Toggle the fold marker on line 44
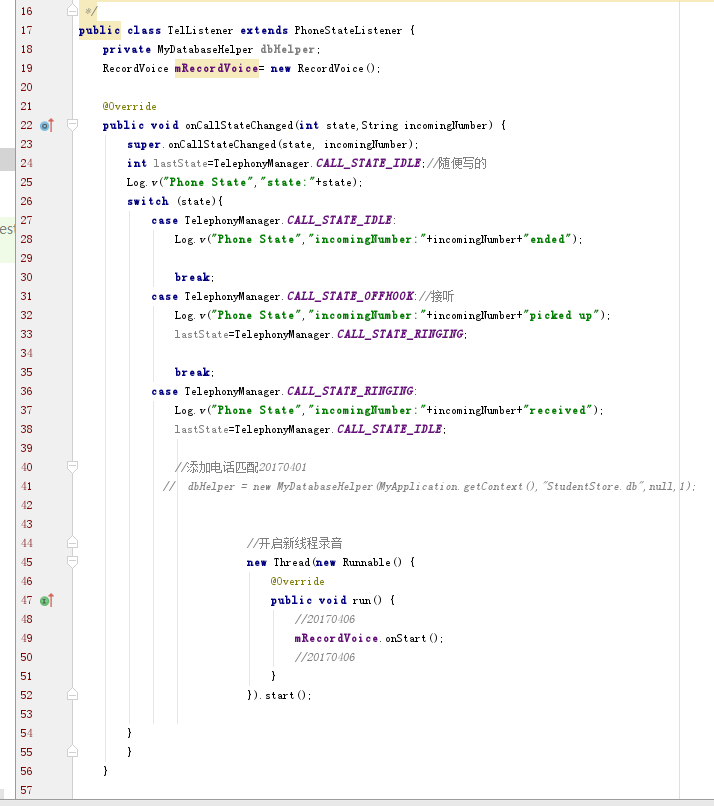The image size is (714, 806). click(72, 543)
